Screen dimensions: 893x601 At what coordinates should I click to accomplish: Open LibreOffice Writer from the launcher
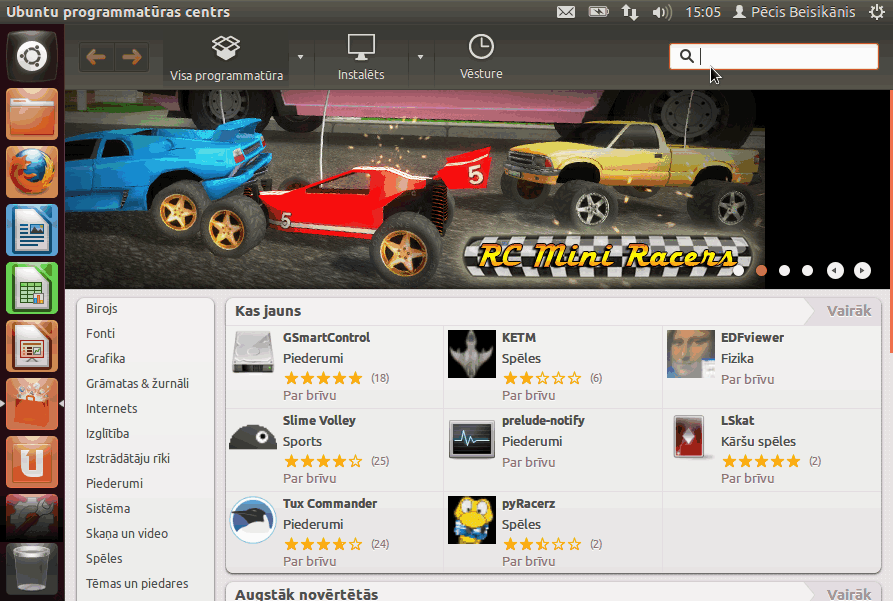tap(32, 230)
